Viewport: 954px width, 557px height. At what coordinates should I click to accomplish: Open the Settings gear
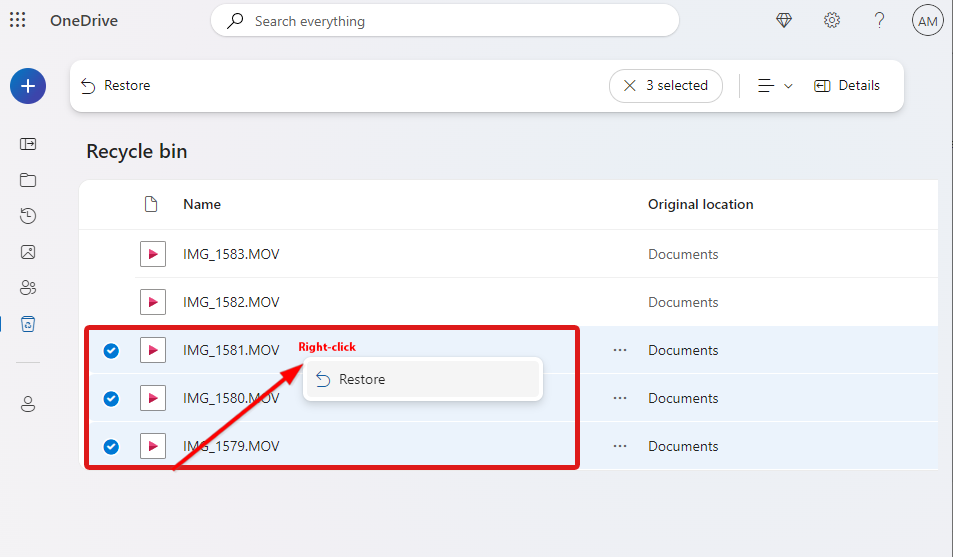[x=832, y=21]
